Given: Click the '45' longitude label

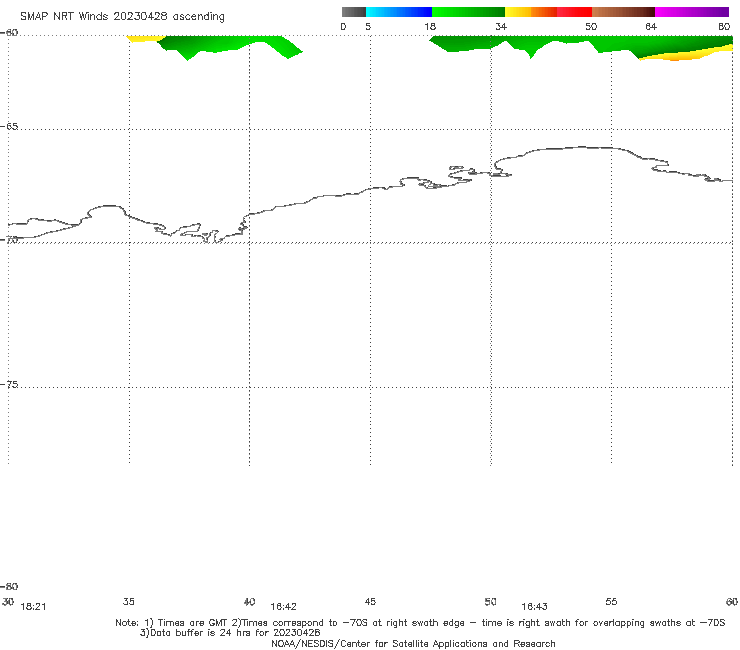Looking at the screenshot, I should 370,602.
